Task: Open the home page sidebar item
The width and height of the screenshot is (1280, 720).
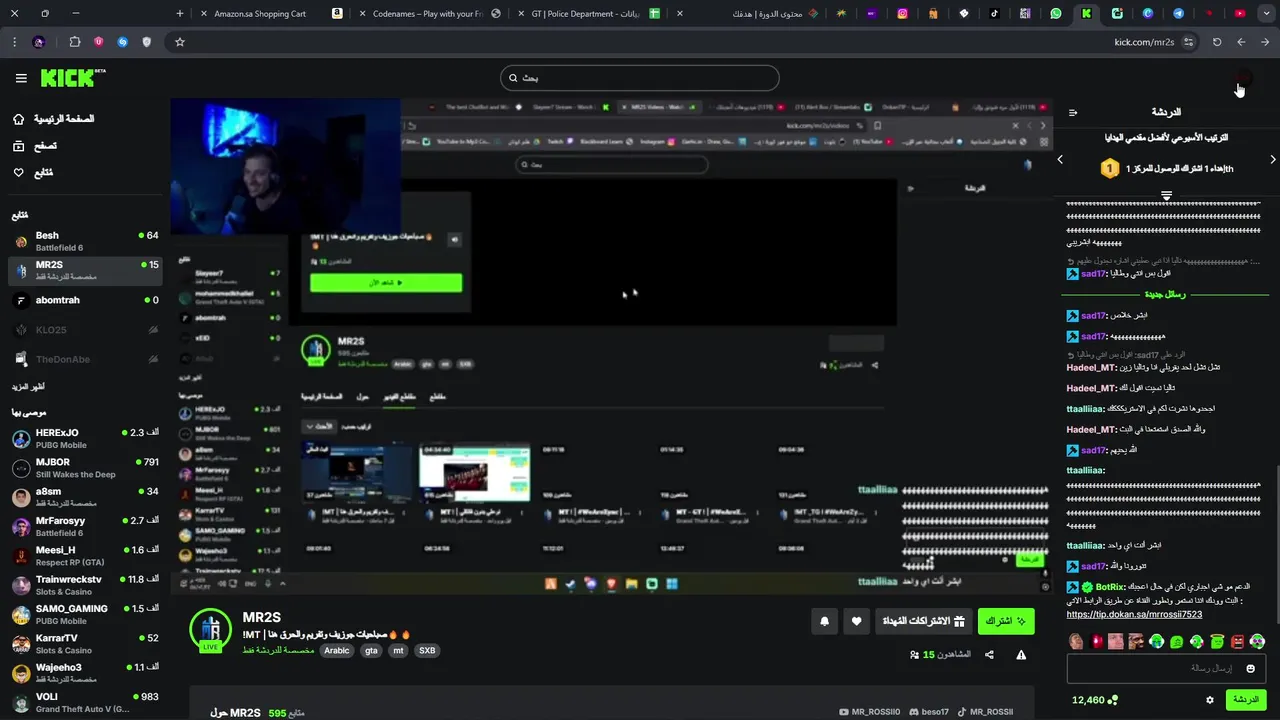Action: [x=54, y=119]
